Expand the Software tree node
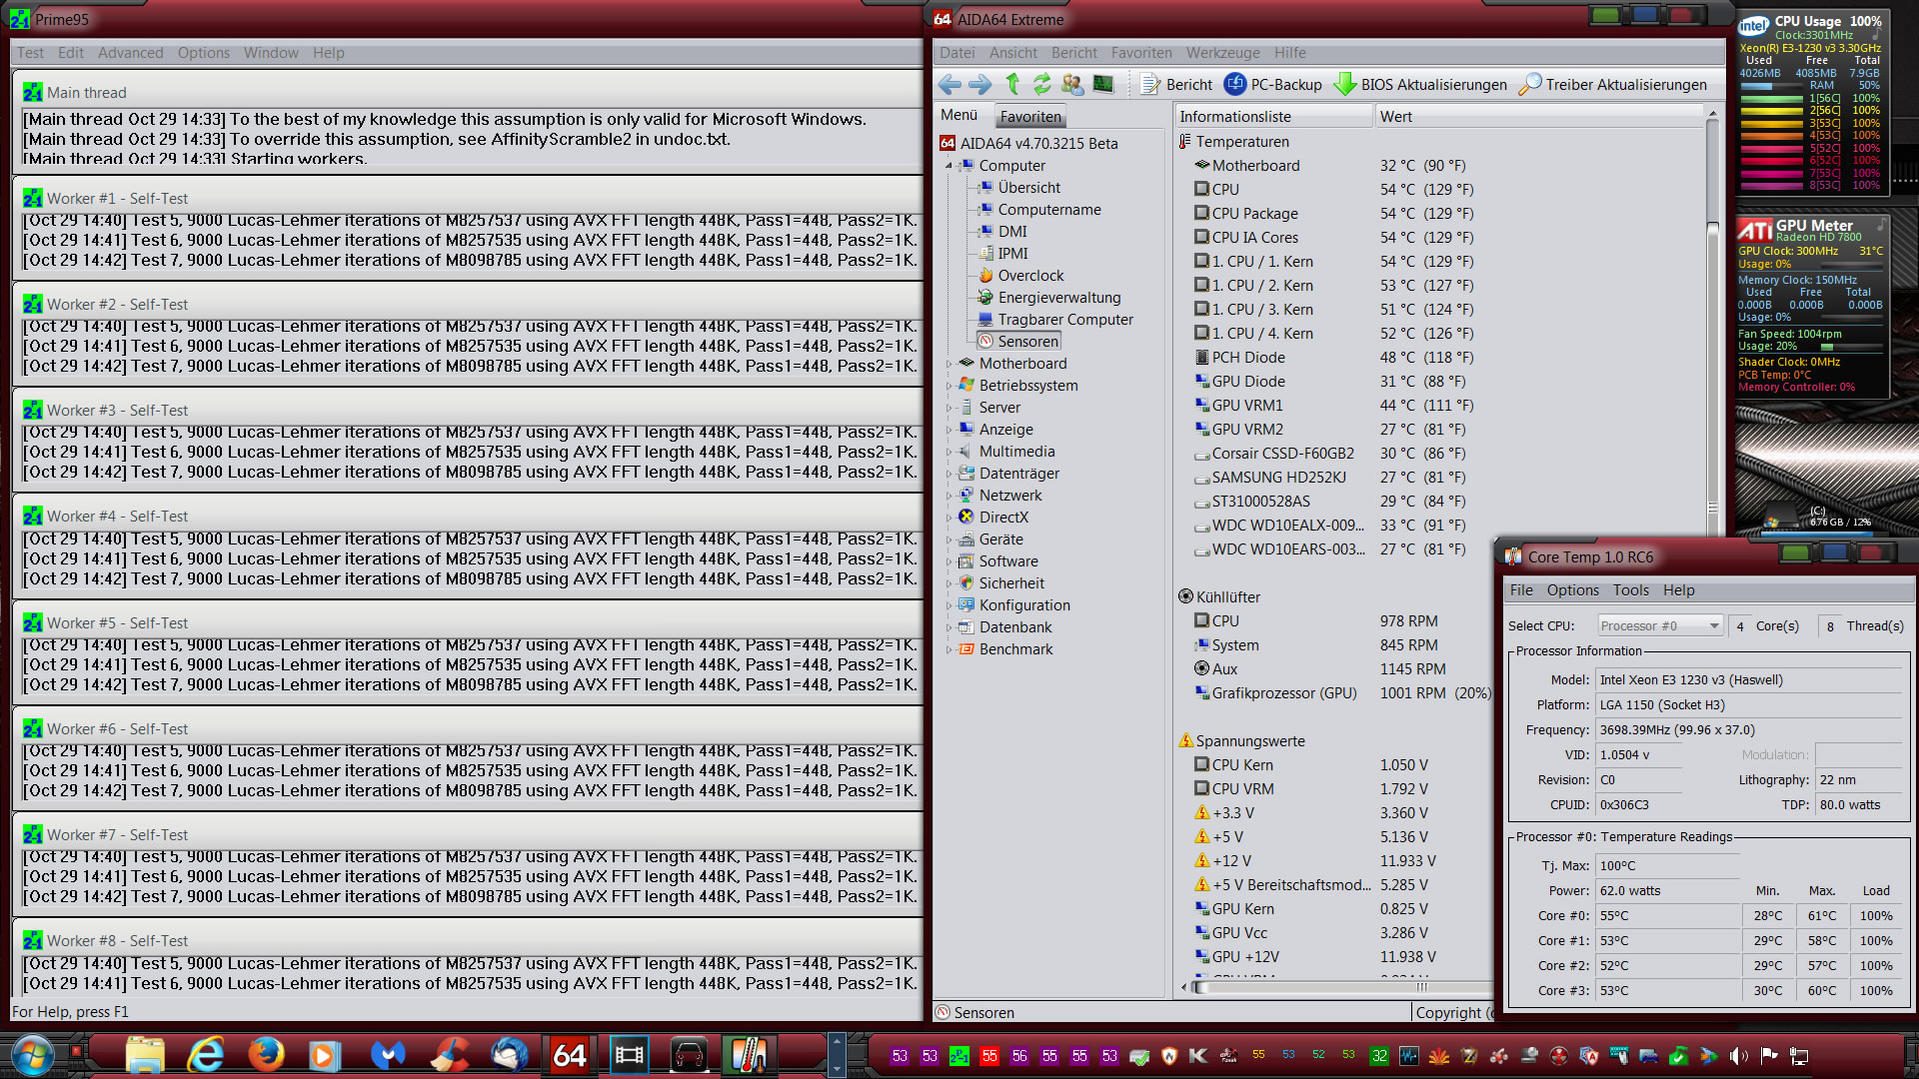Image resolution: width=1919 pixels, height=1079 pixels. pyautogui.click(x=949, y=562)
